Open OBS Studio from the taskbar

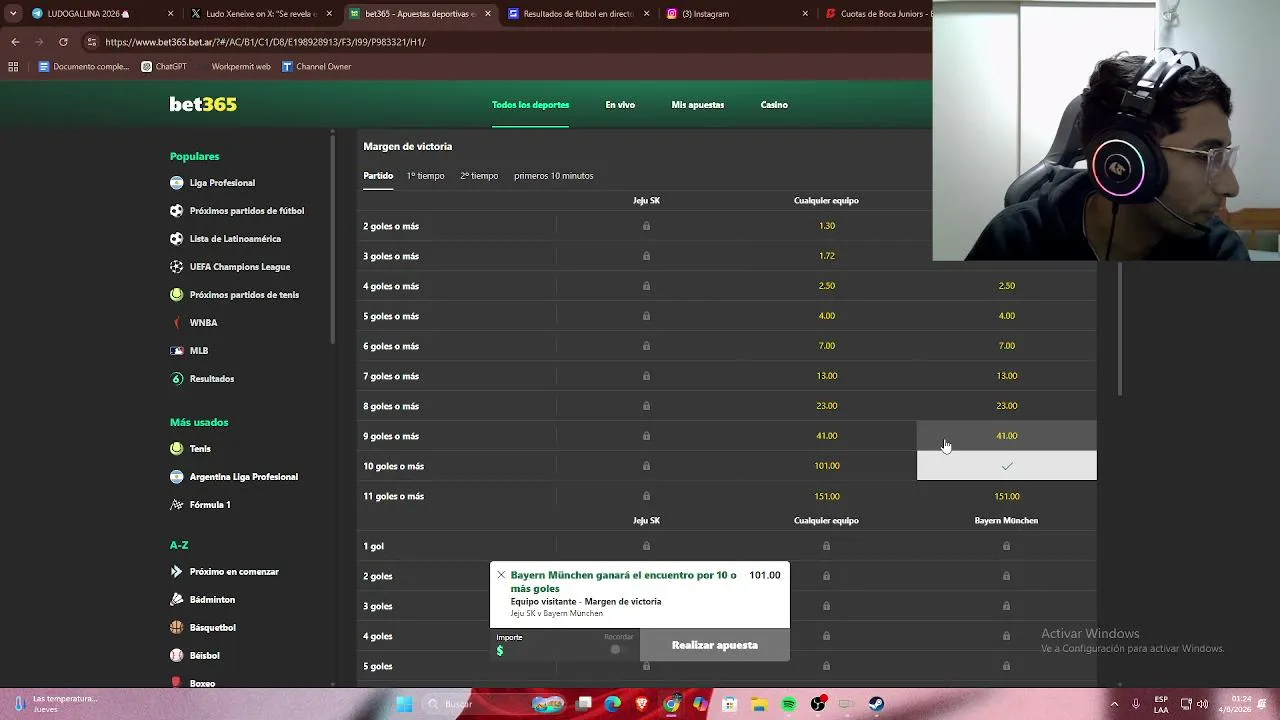[x=818, y=704]
